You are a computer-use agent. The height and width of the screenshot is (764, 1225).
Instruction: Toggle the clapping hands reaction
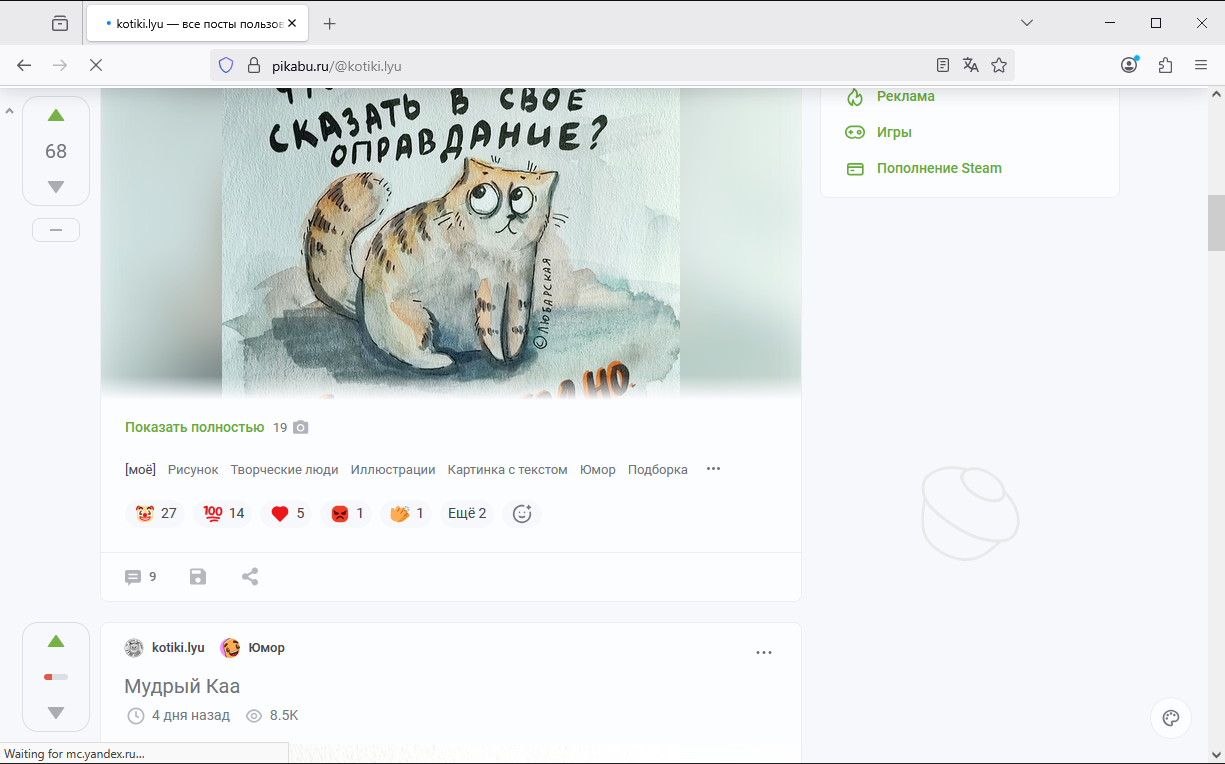pyautogui.click(x=406, y=513)
